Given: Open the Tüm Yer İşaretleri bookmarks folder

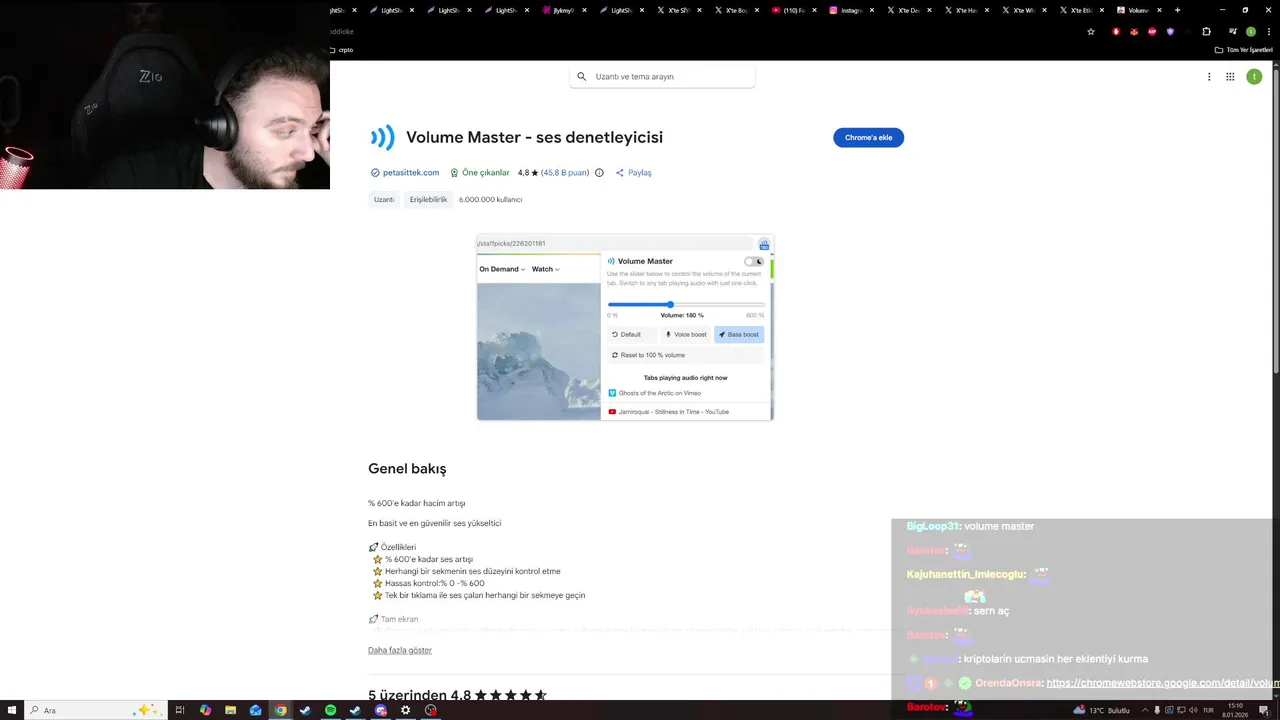Looking at the screenshot, I should tap(1244, 49).
